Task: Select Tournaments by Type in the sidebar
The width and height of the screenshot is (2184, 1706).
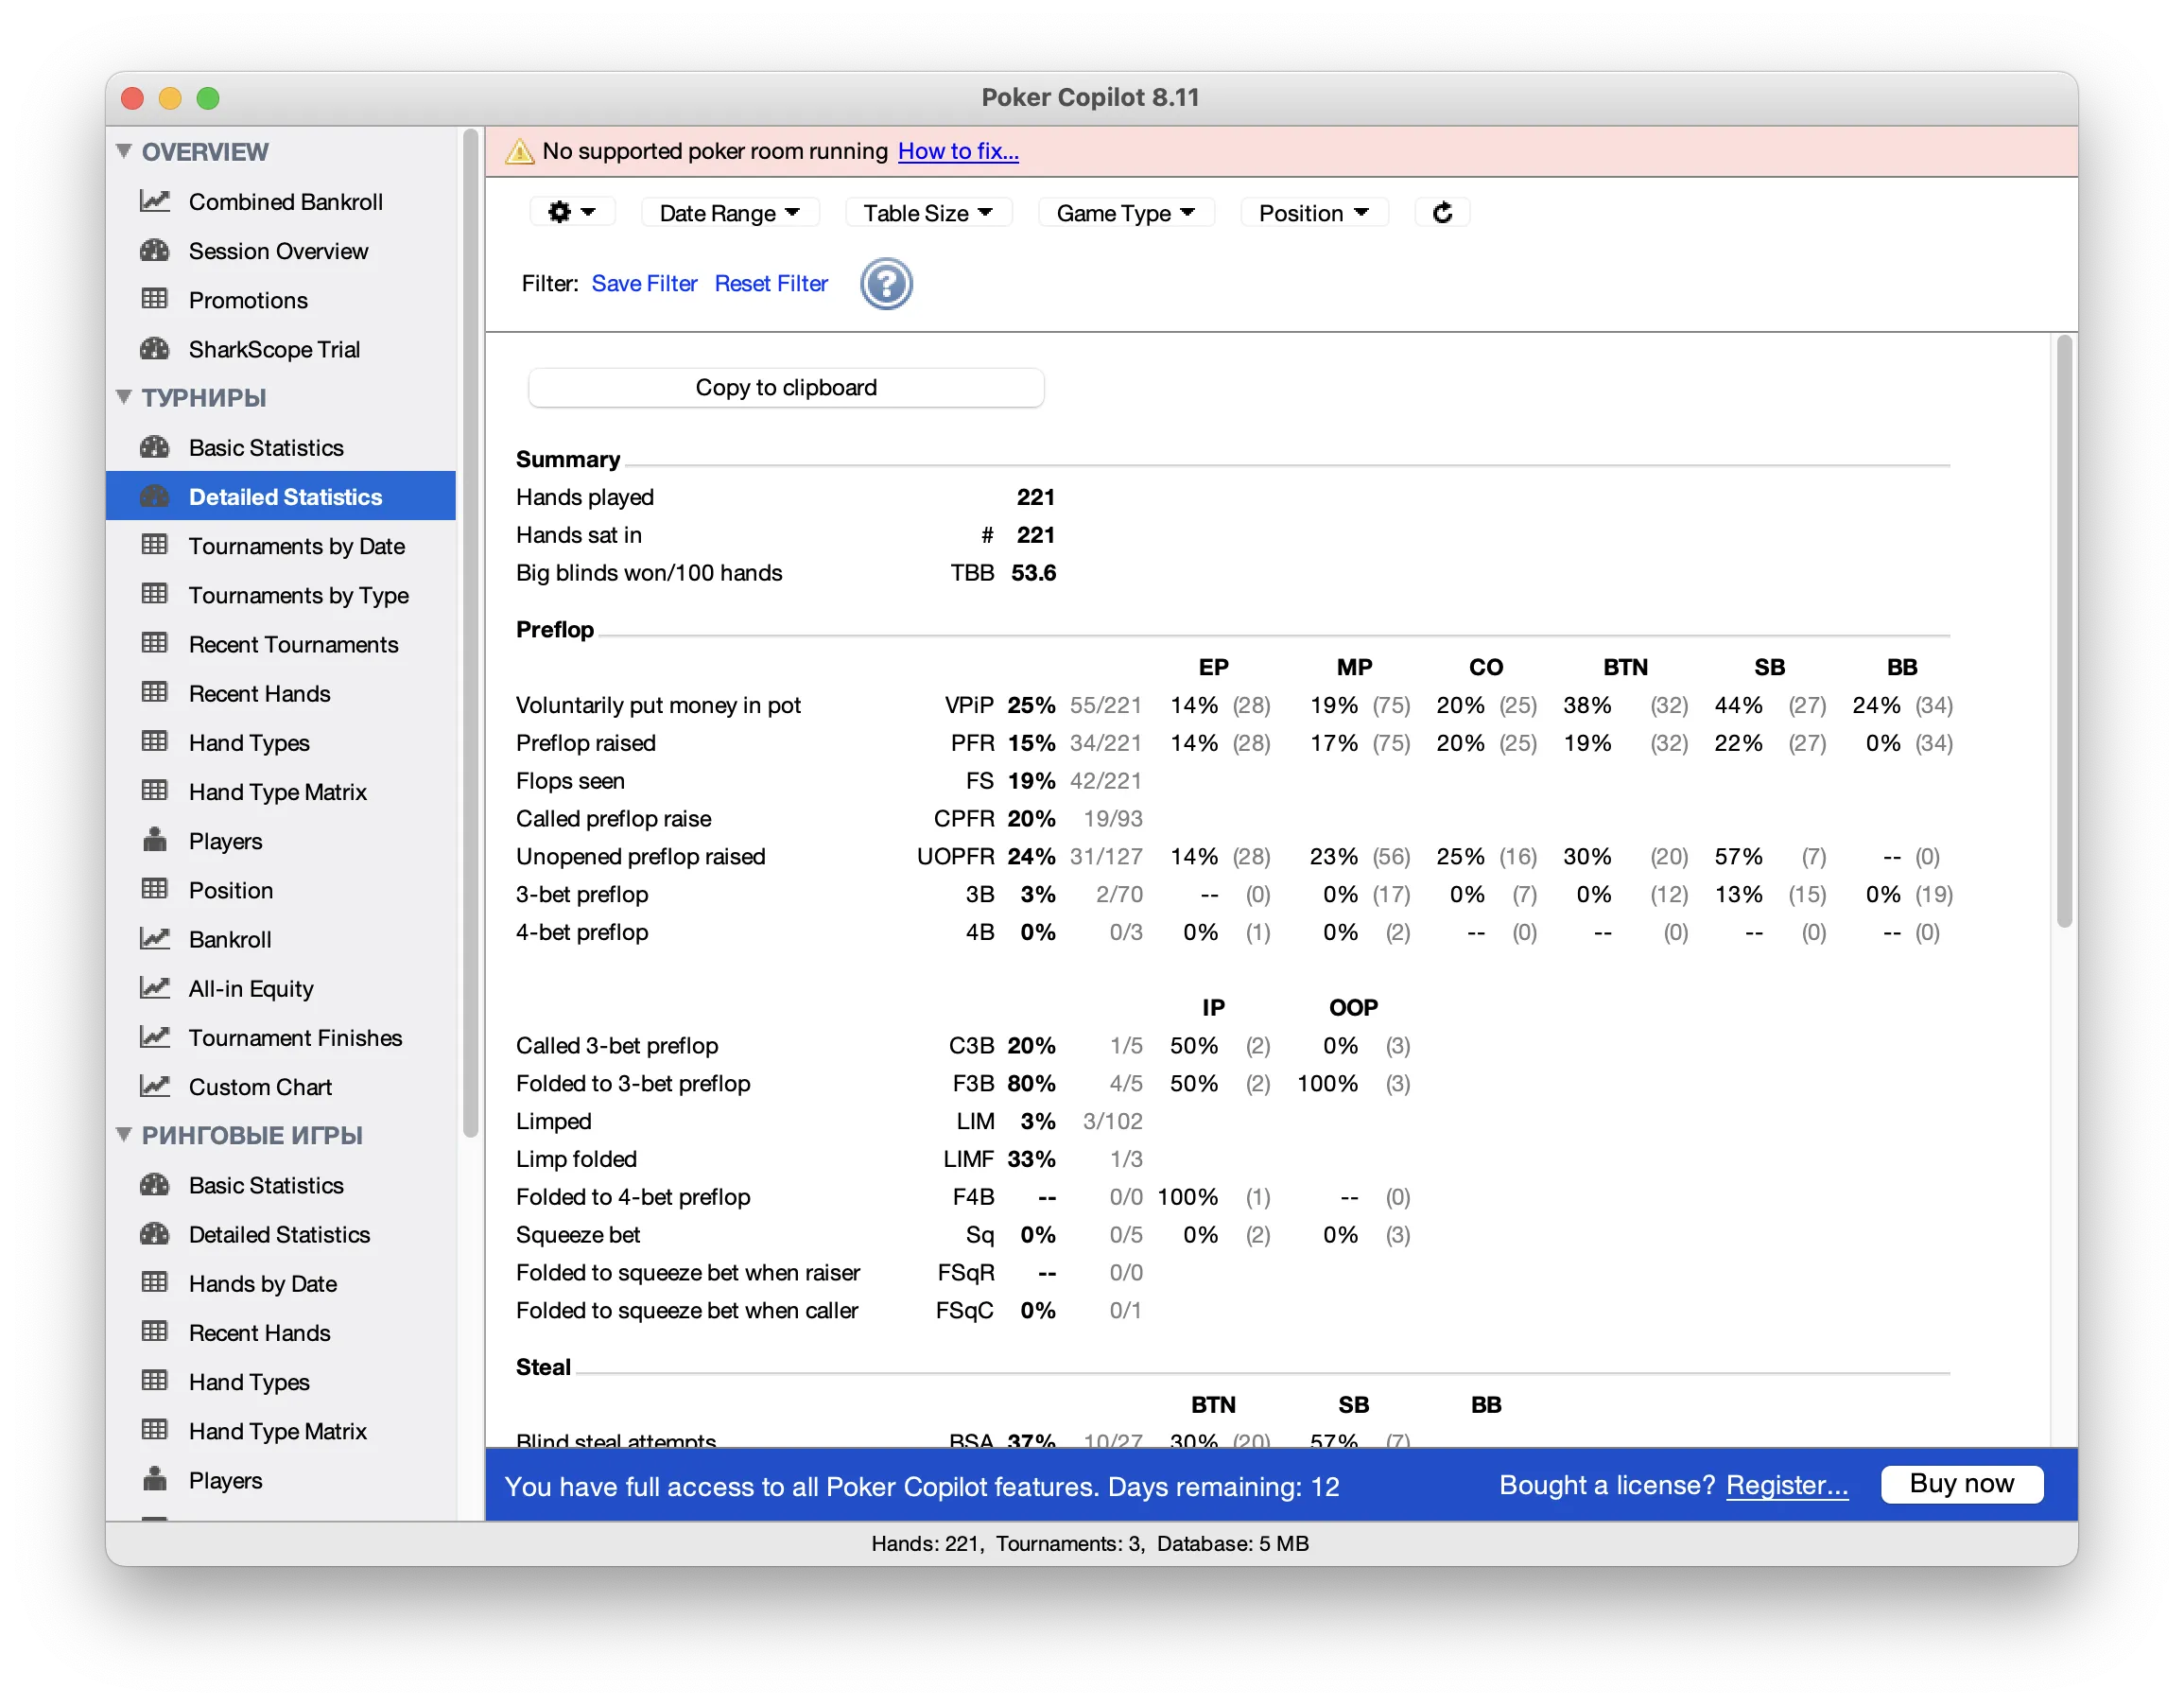Action: [x=298, y=595]
